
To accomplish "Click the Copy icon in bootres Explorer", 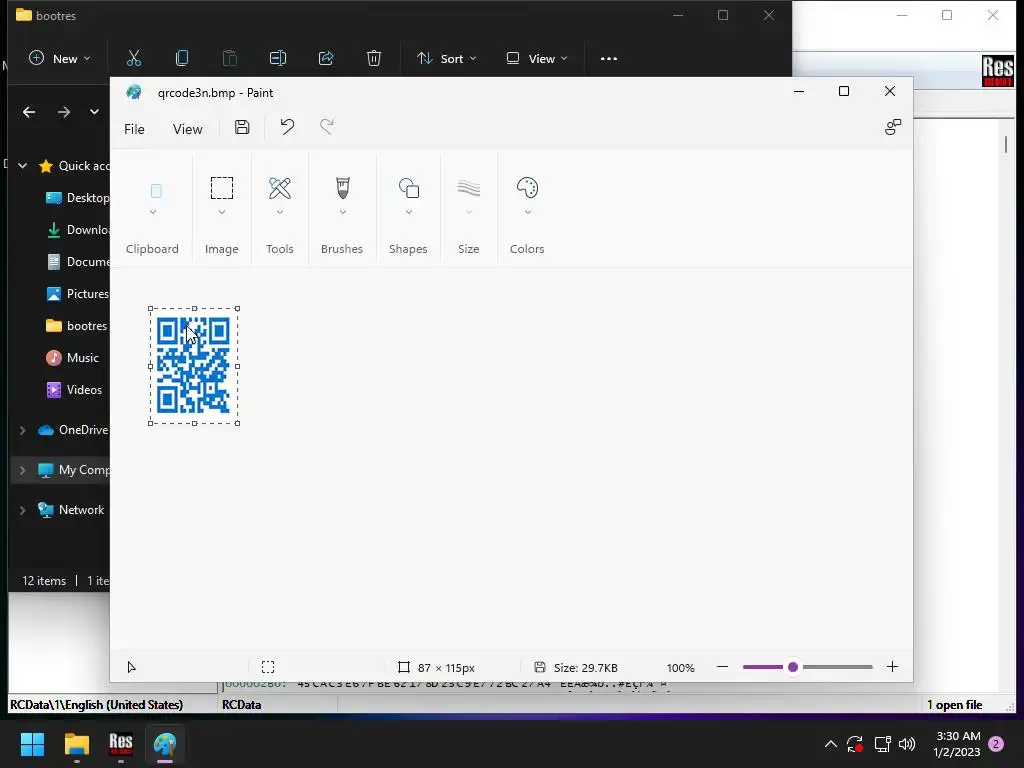I will pyautogui.click(x=182, y=59).
